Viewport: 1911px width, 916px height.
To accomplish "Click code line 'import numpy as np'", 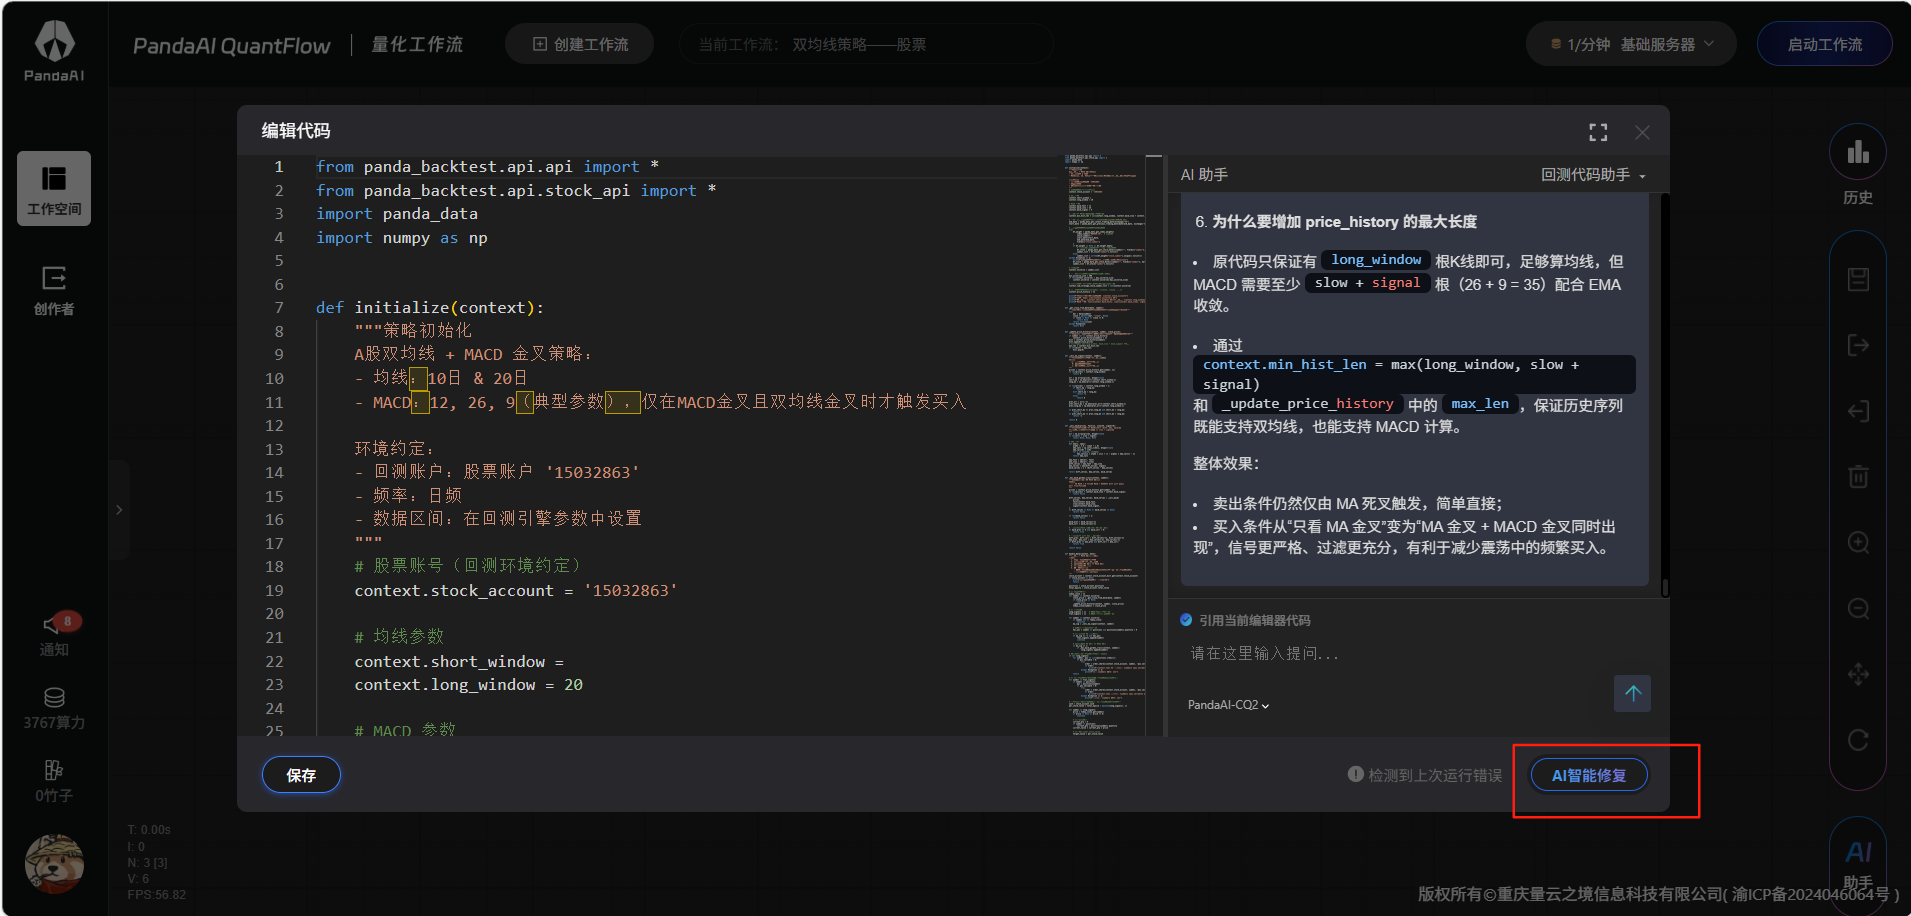I will click(402, 238).
